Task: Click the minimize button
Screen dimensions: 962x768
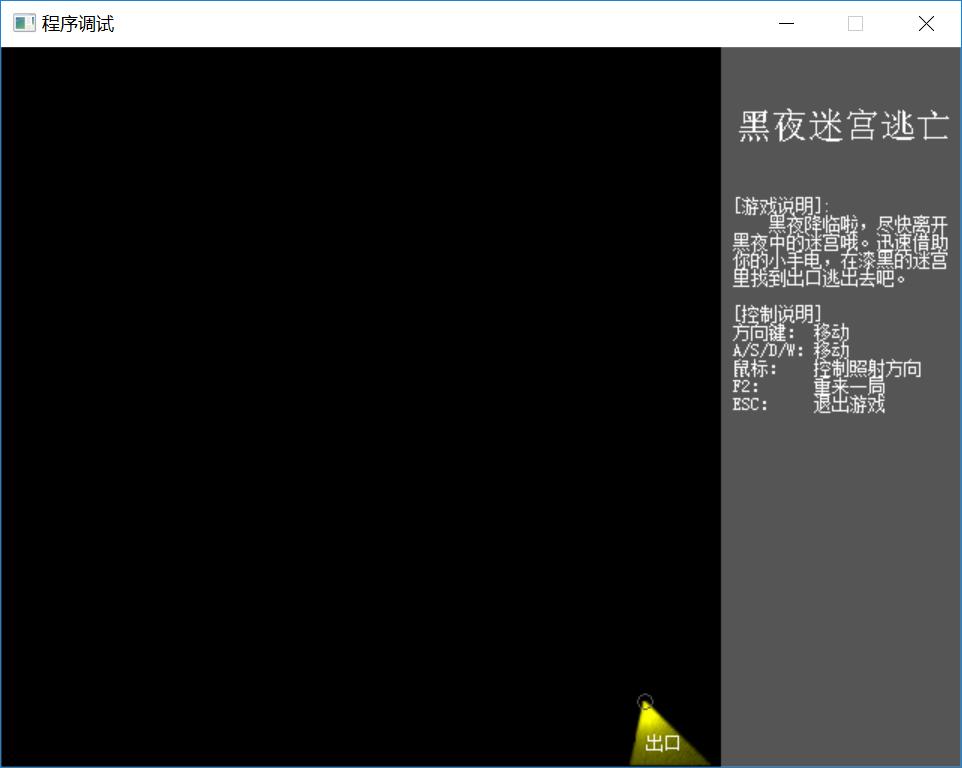Action: [786, 23]
